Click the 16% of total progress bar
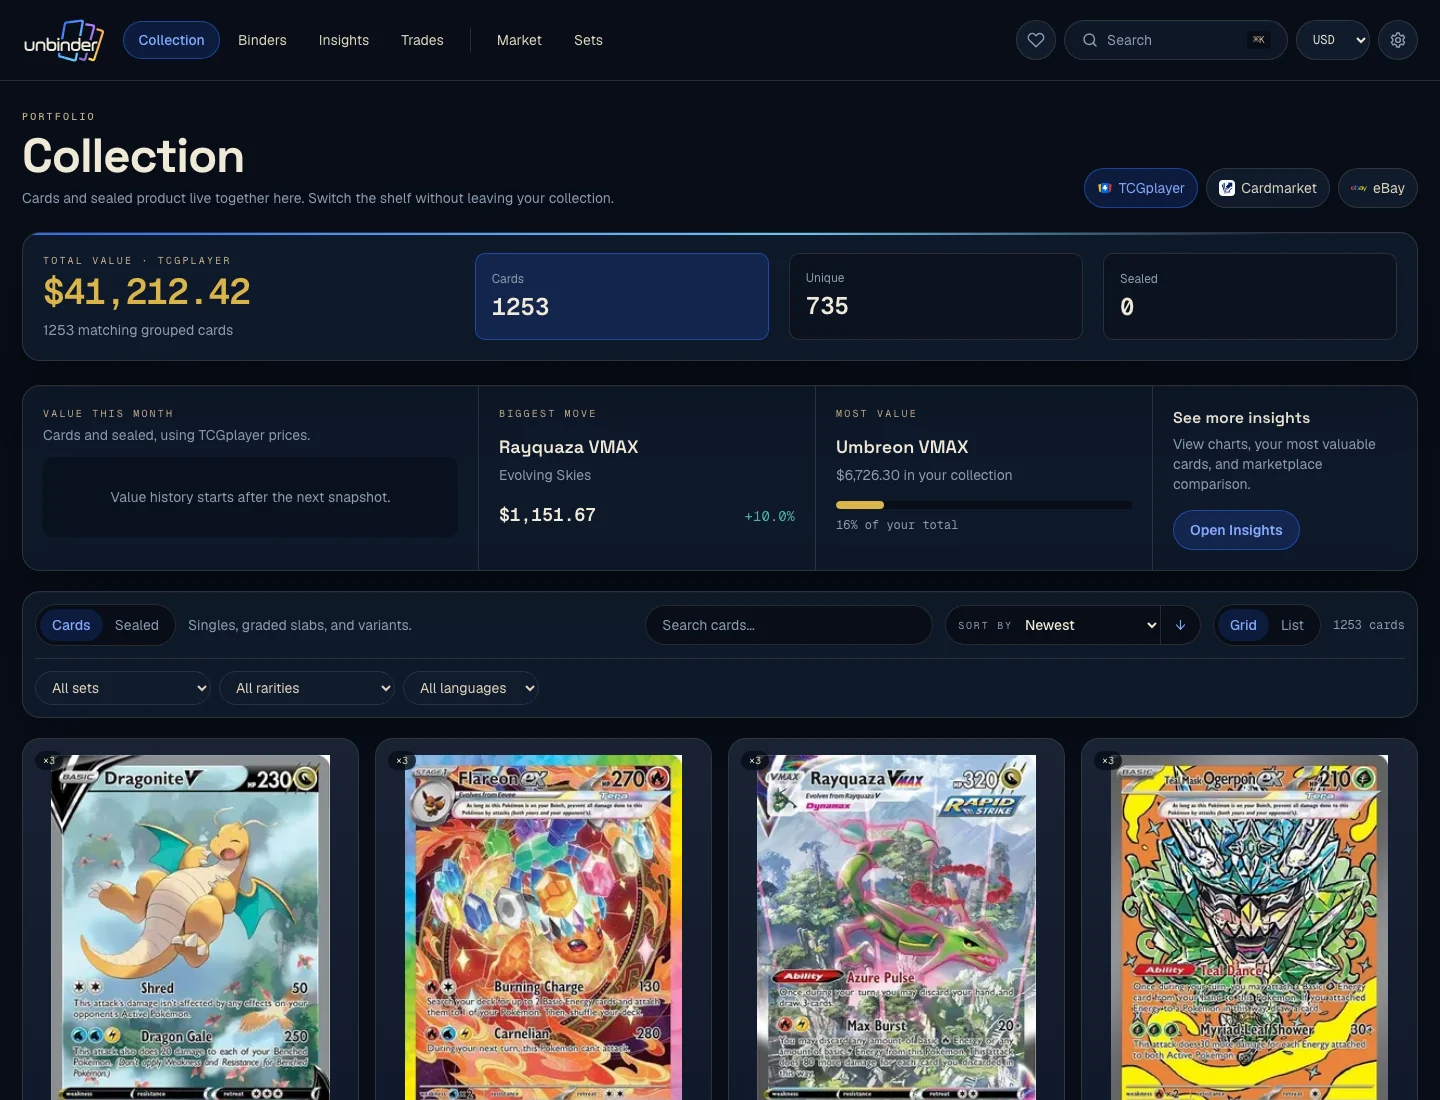 pyautogui.click(x=984, y=505)
